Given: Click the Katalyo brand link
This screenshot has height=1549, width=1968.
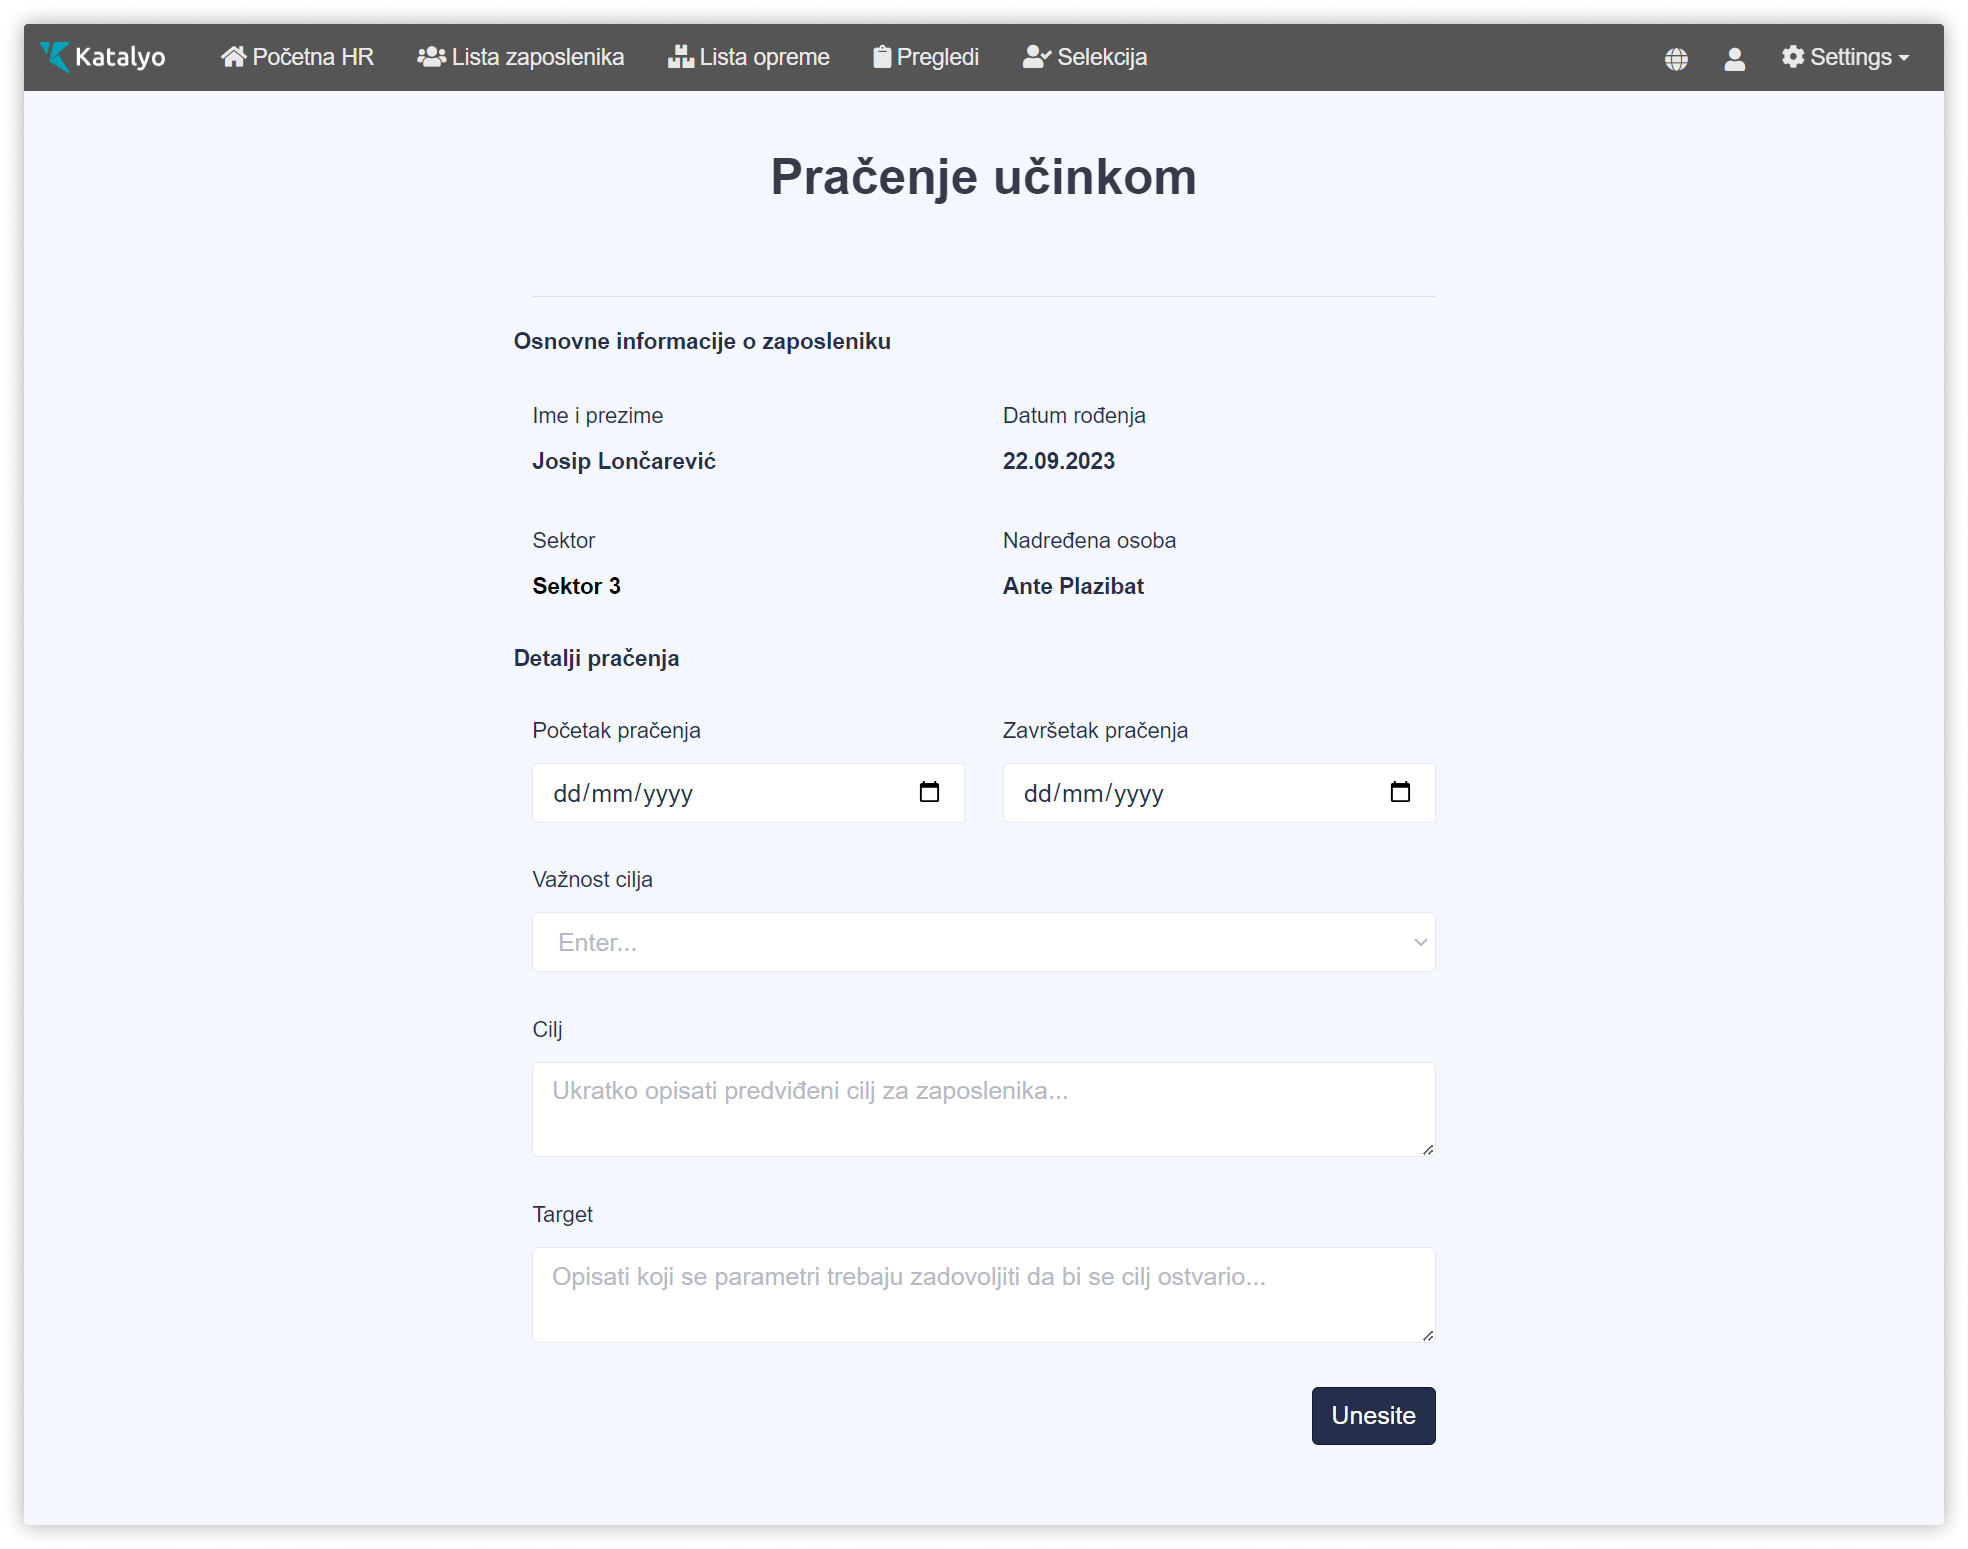Looking at the screenshot, I should 120,57.
